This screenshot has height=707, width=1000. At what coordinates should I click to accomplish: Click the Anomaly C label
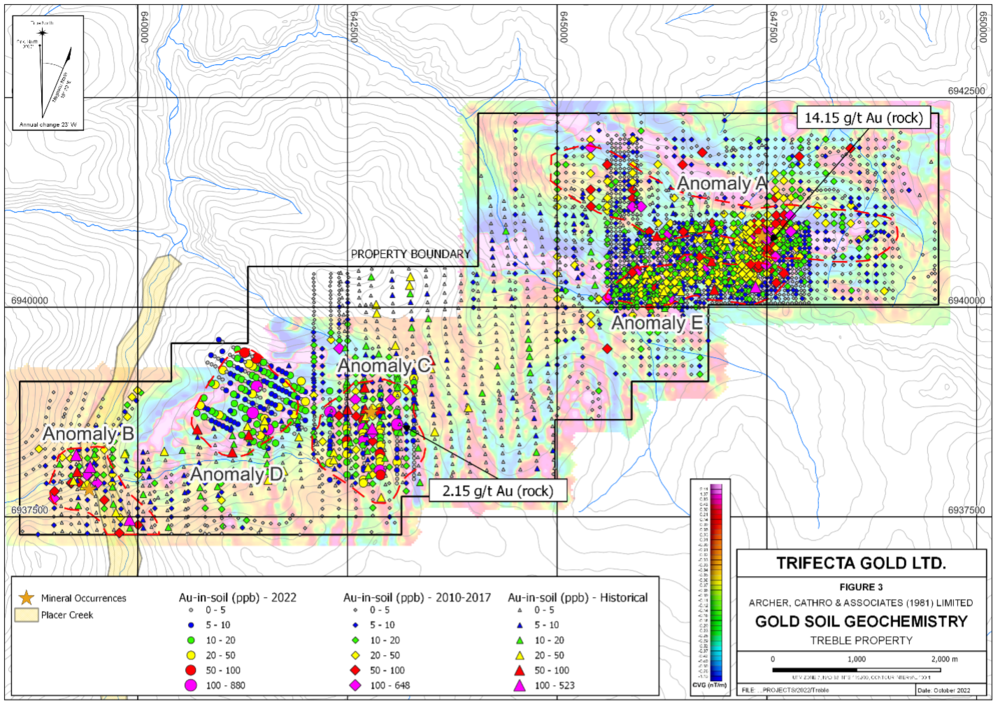tap(384, 367)
